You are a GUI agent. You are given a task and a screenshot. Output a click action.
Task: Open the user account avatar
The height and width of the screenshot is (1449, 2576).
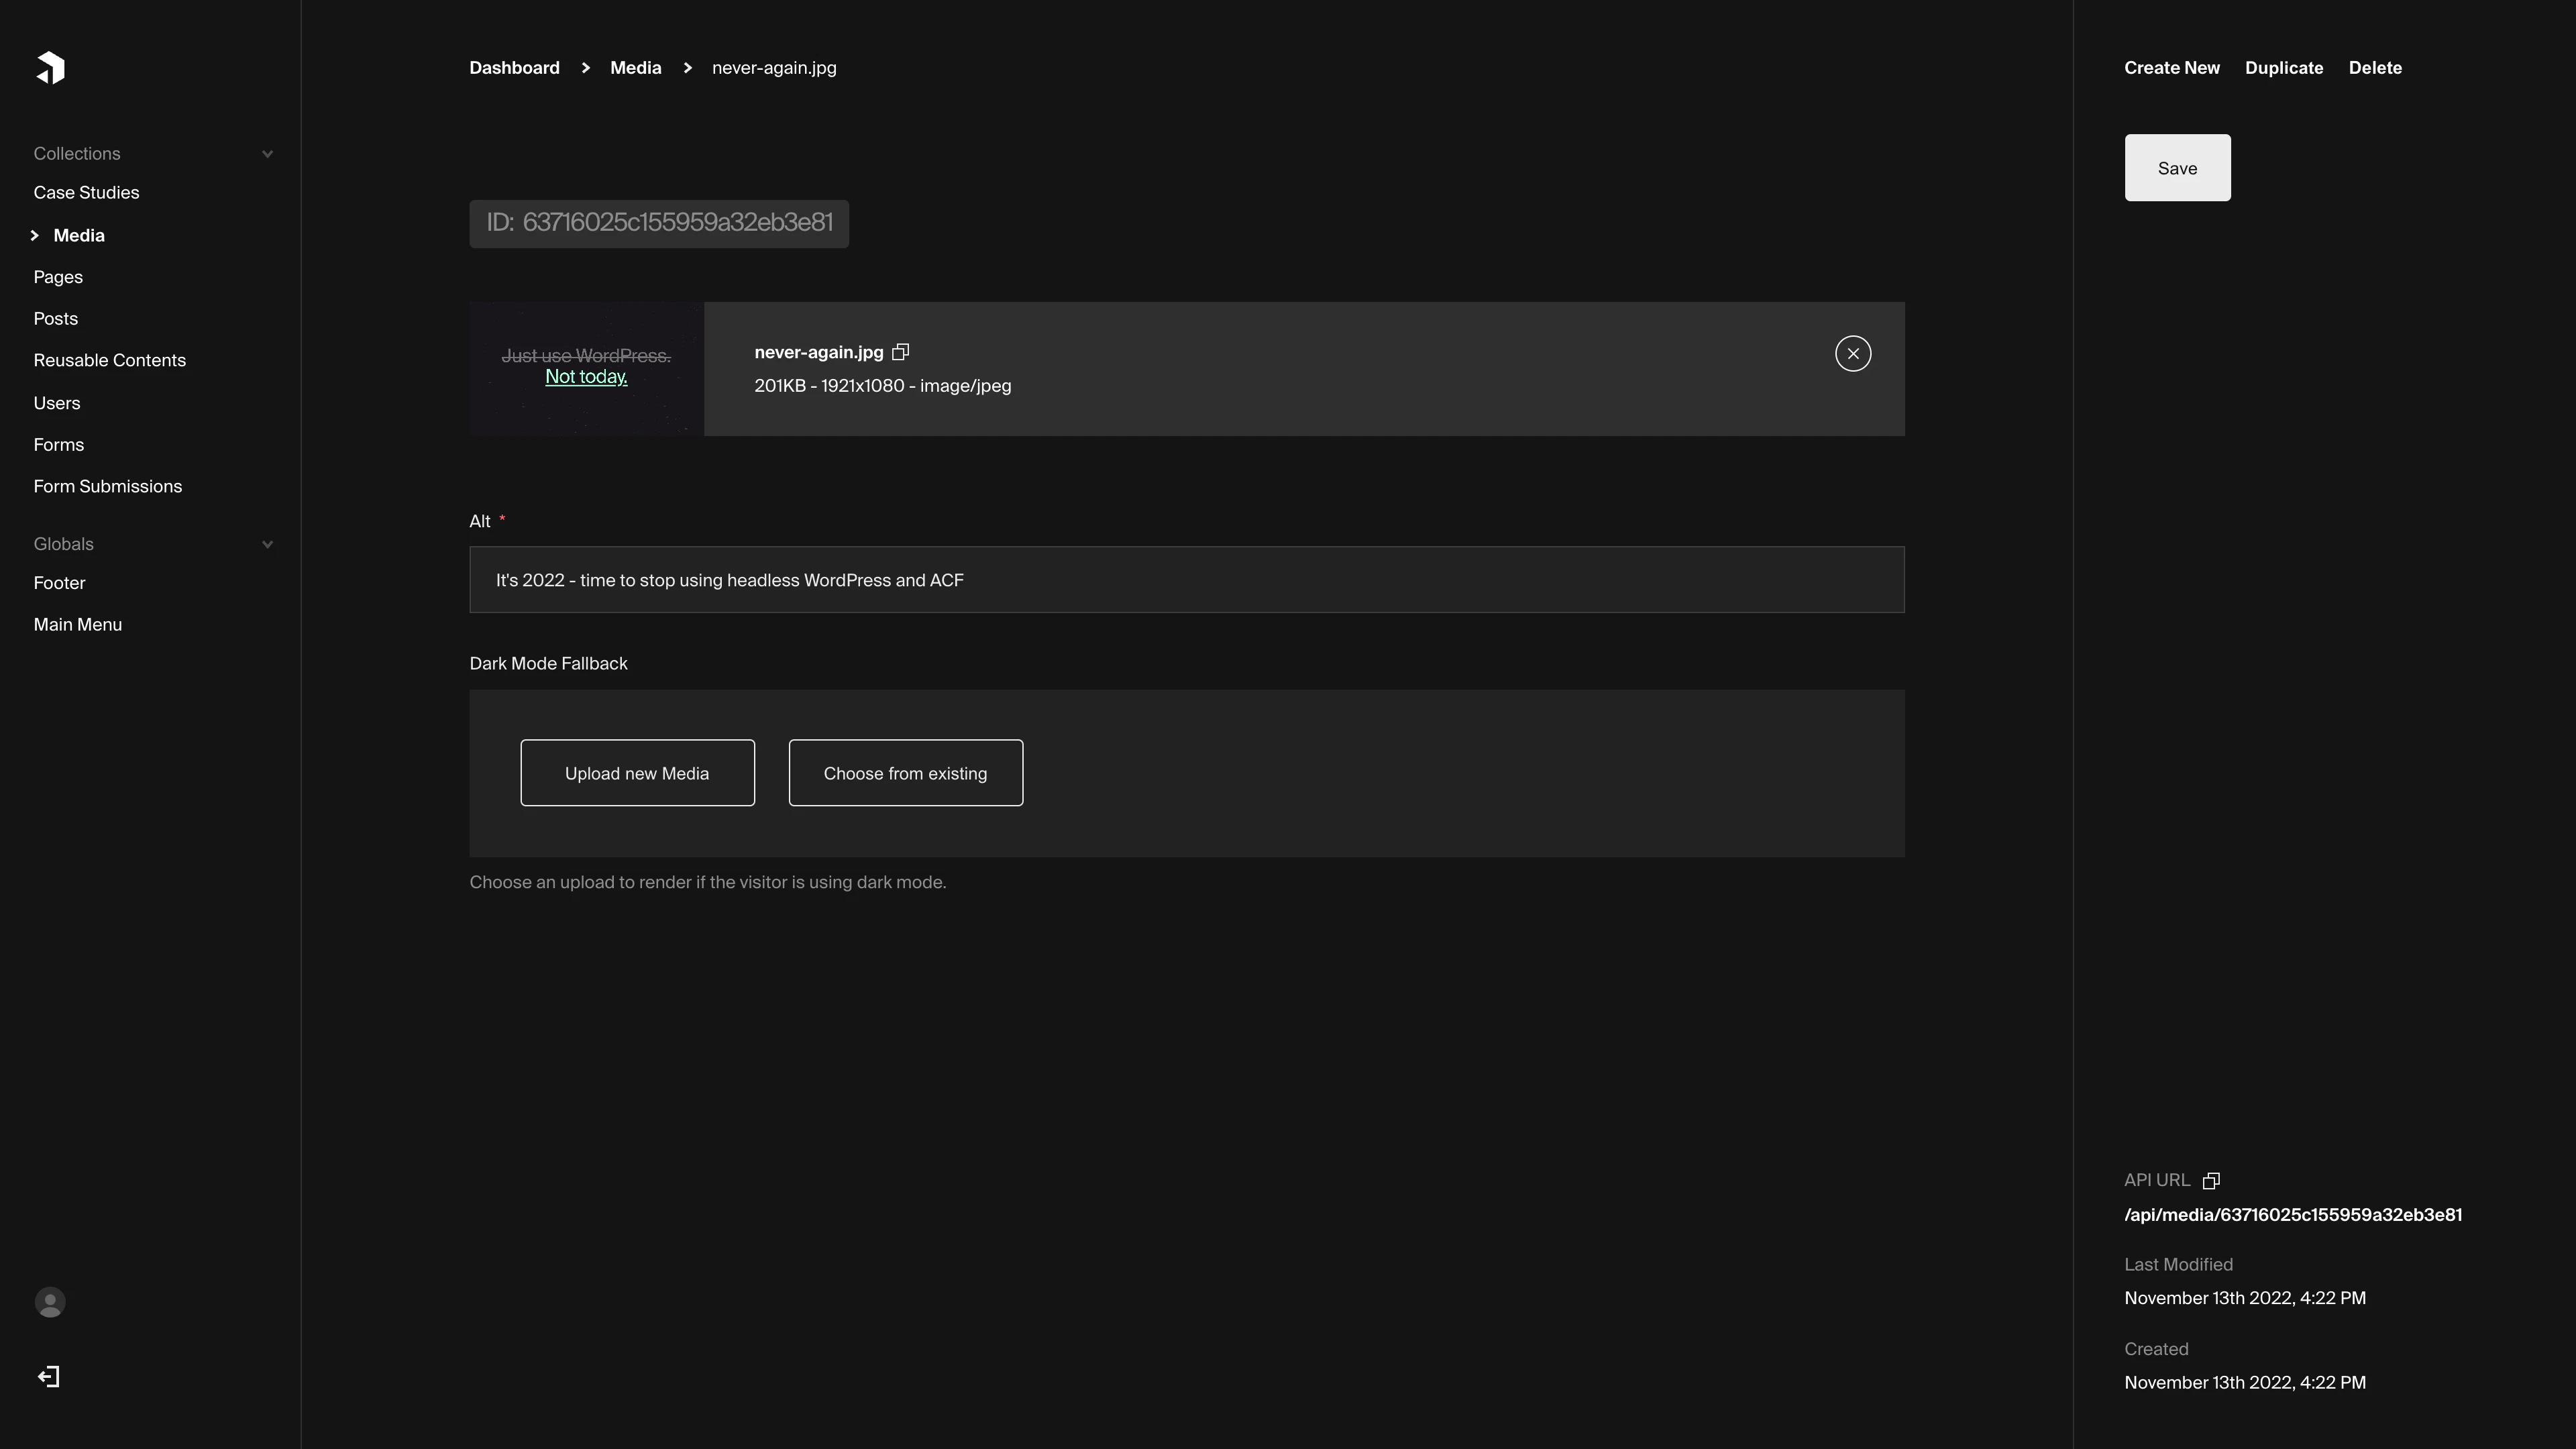(x=50, y=1302)
